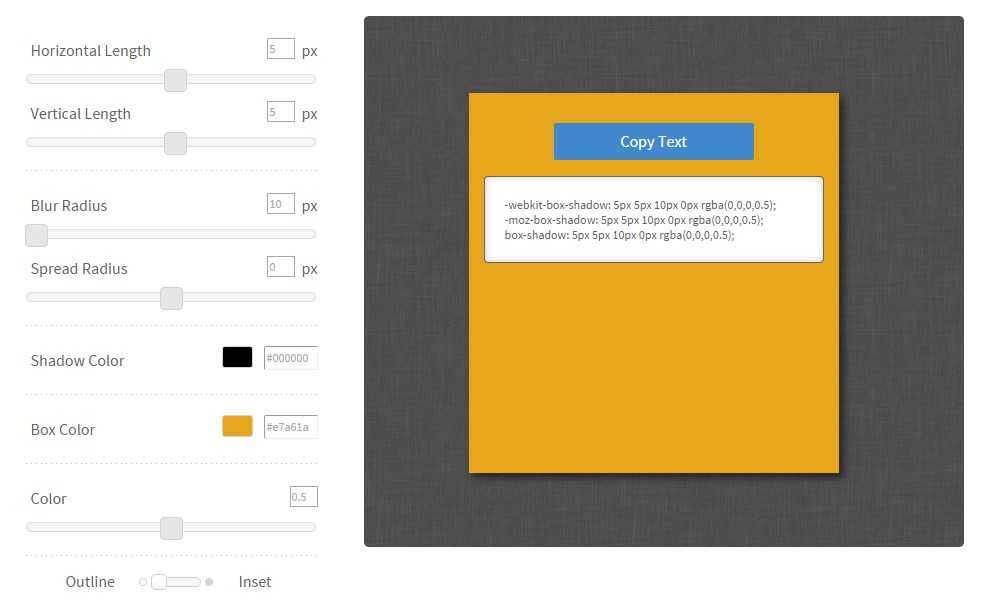Focus the Spread Radius px input

pos(280,267)
